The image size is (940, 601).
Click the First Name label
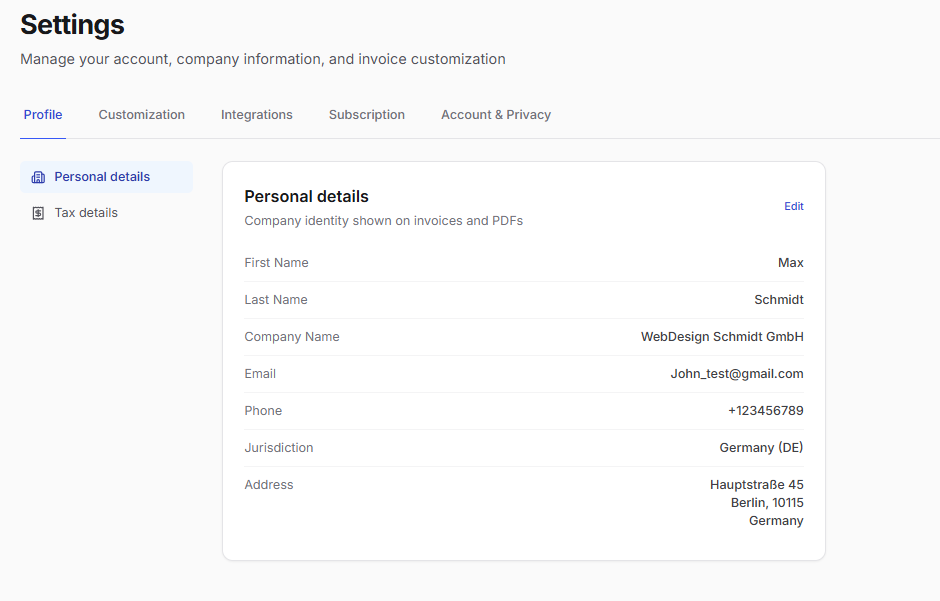(x=276, y=262)
